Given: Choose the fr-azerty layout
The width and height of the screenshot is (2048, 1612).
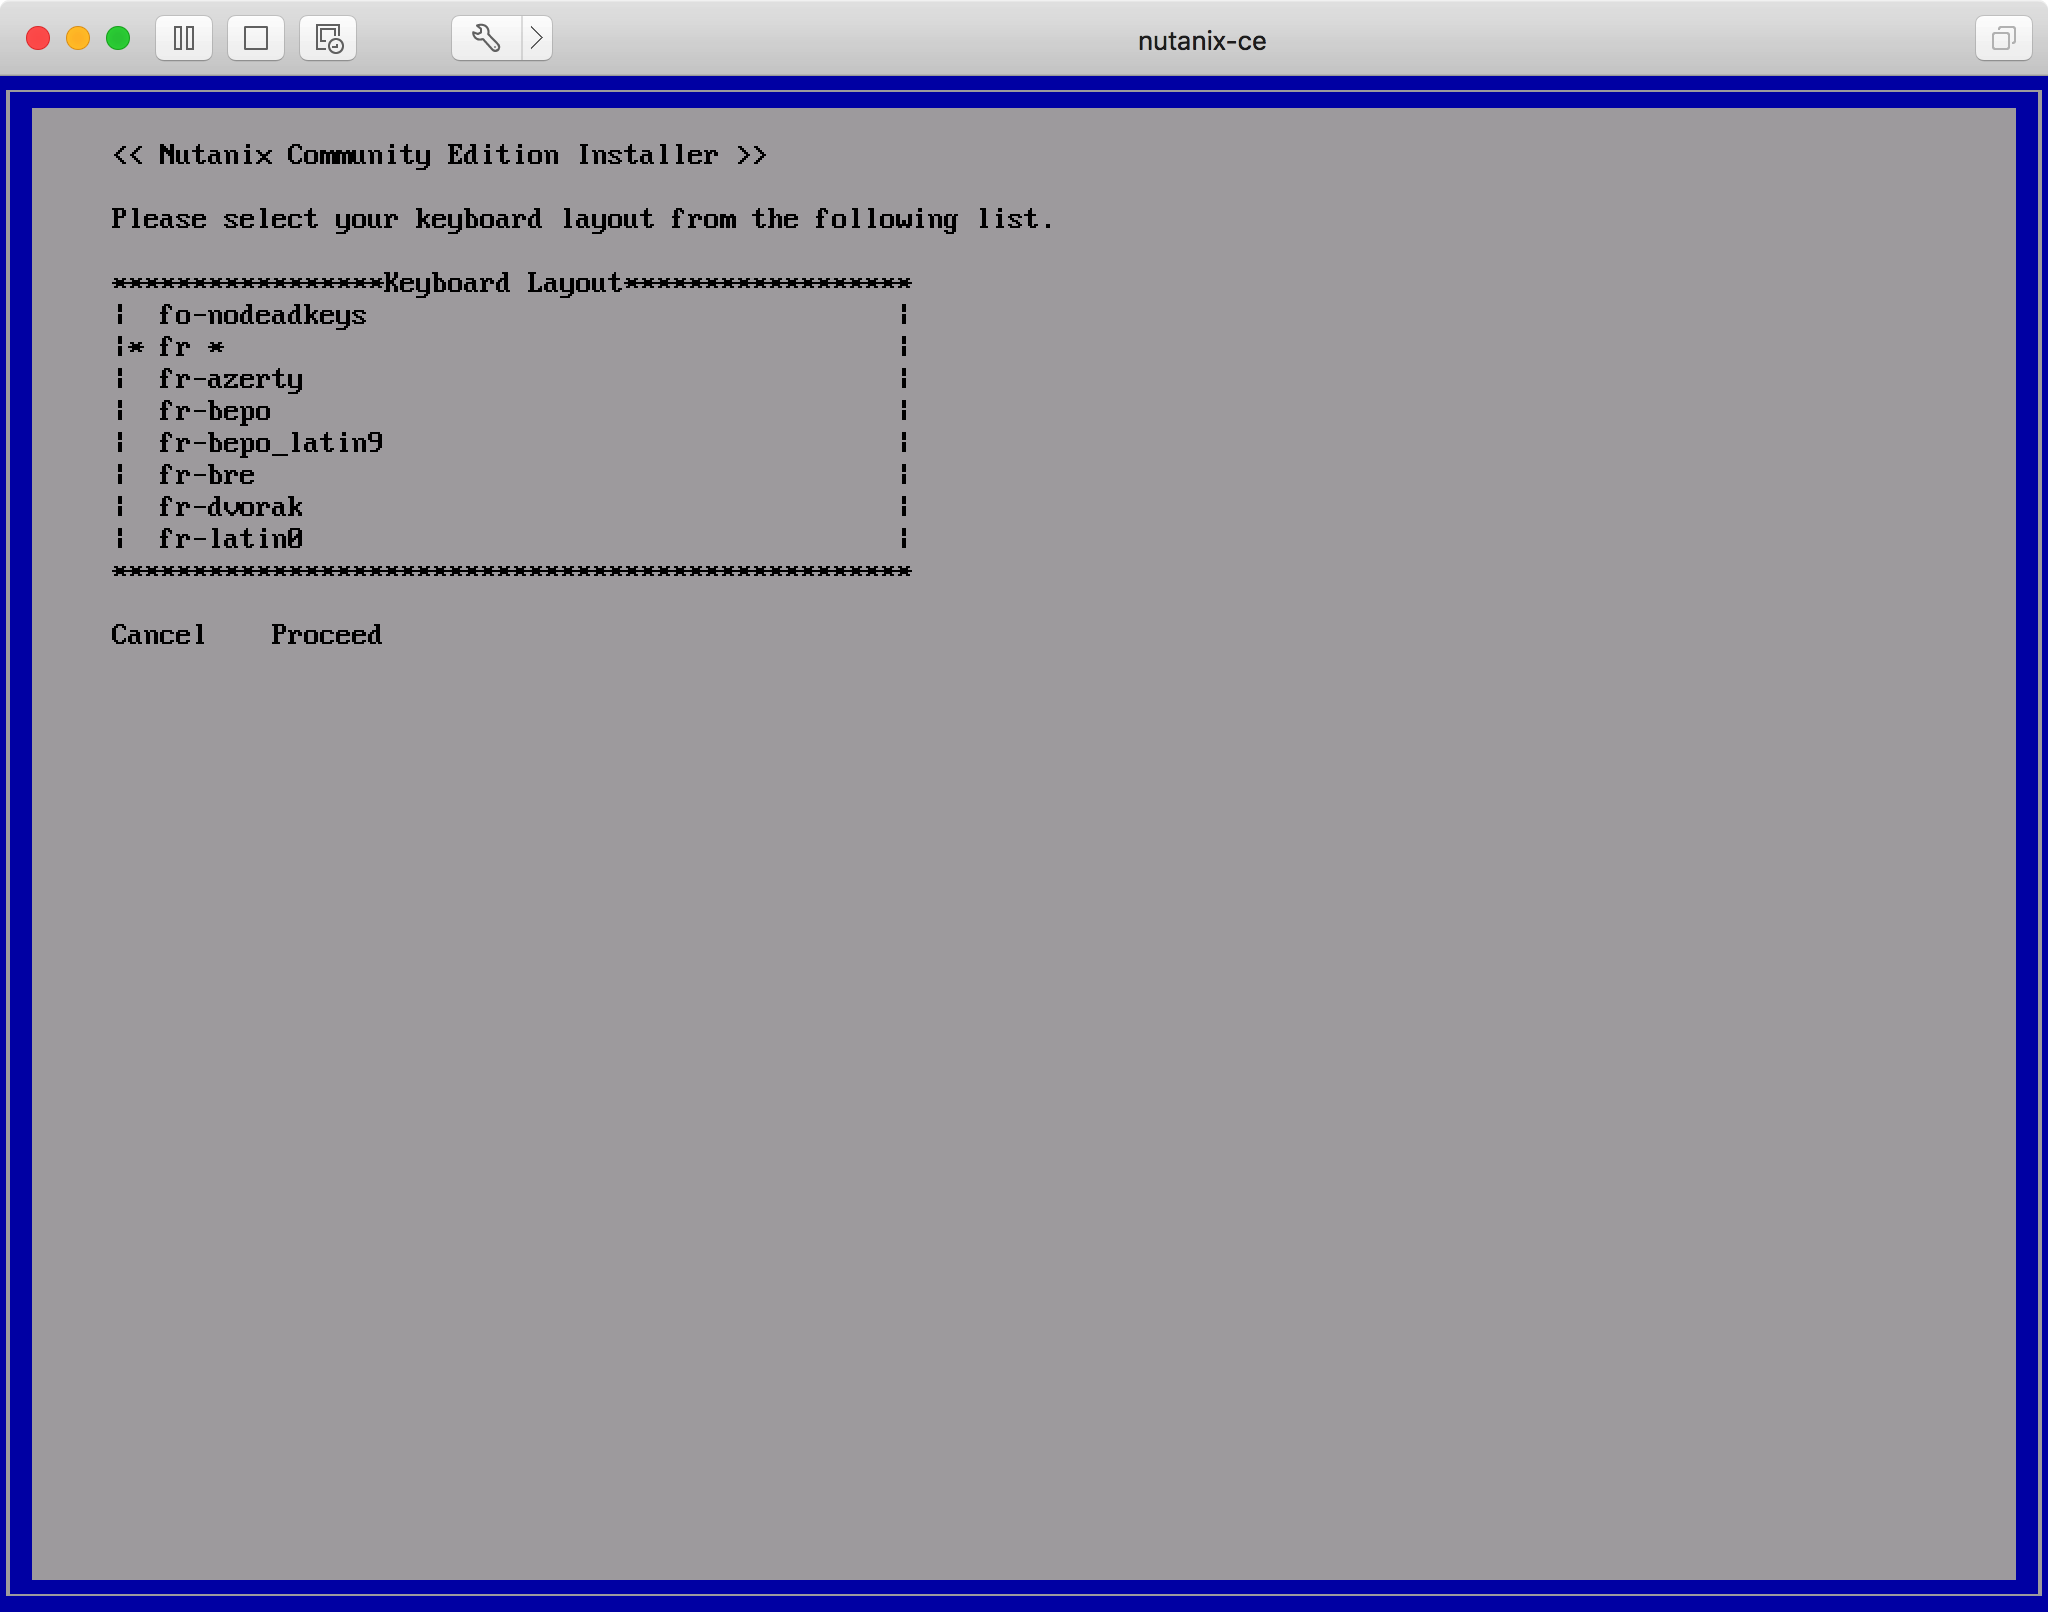Looking at the screenshot, I should point(230,380).
